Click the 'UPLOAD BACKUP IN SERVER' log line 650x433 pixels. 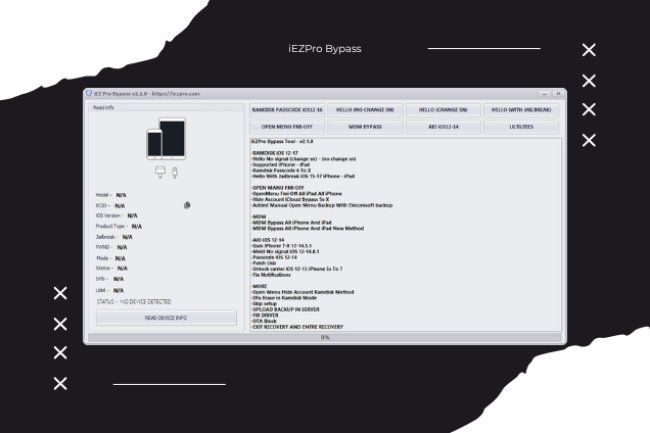[286, 310]
